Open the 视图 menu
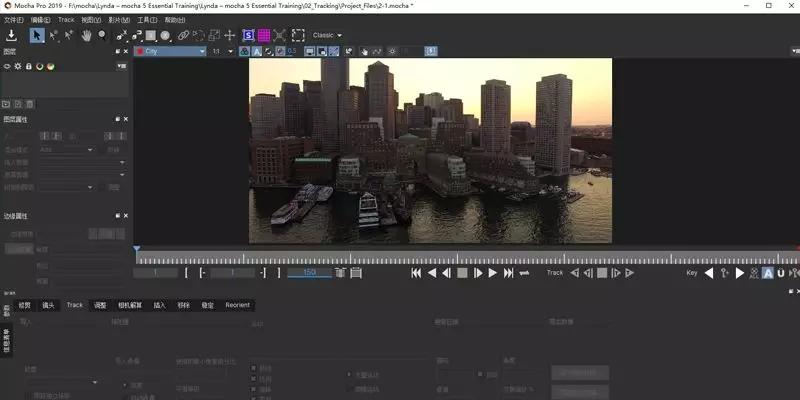 point(91,20)
